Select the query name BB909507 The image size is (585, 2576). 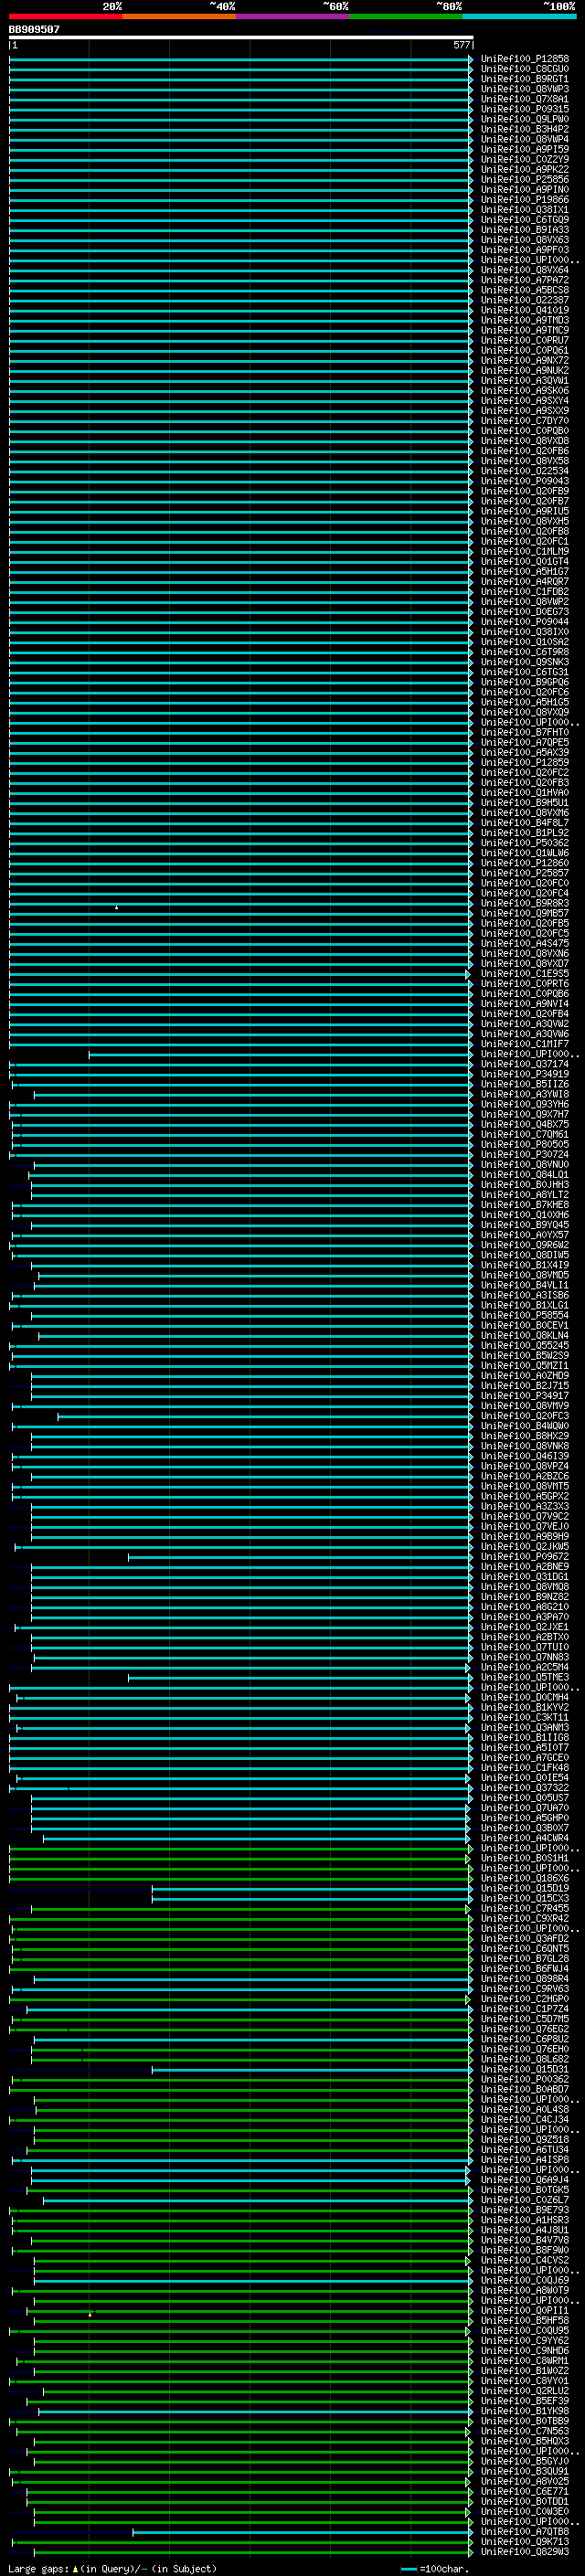34,30
